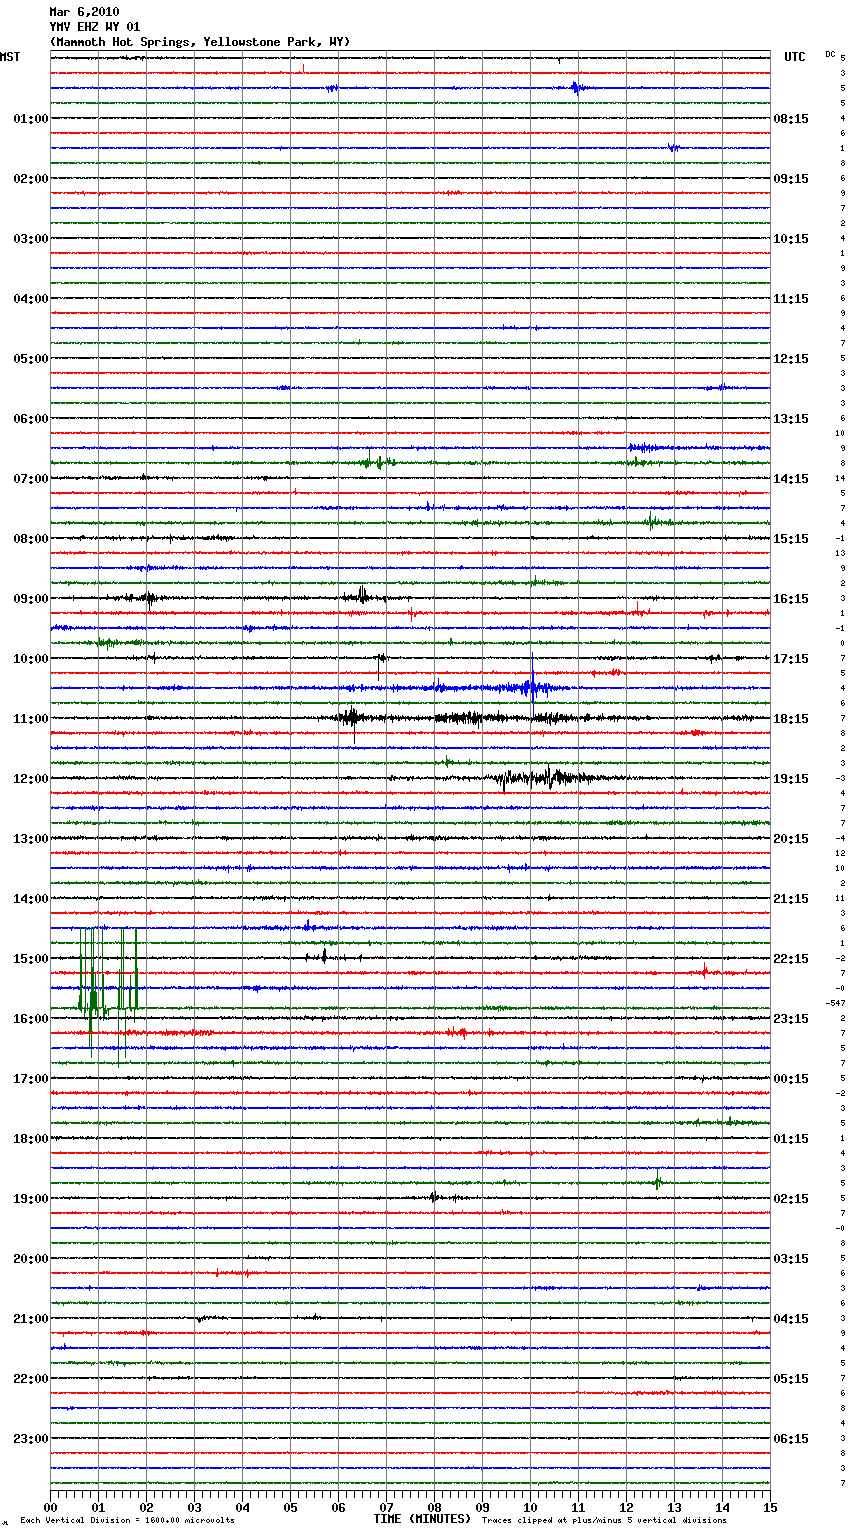The height and width of the screenshot is (1534, 850).
Task: Select the 19:00 MST time label
Action: pos(31,1199)
